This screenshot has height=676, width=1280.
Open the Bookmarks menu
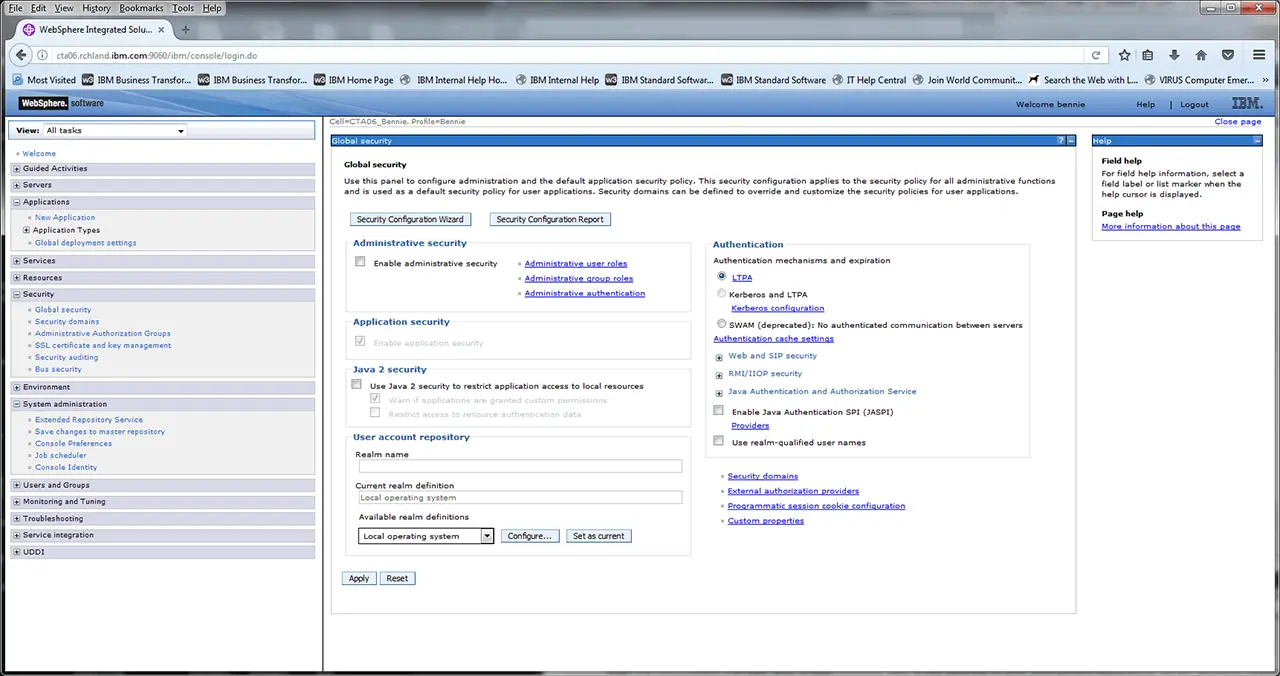(141, 8)
